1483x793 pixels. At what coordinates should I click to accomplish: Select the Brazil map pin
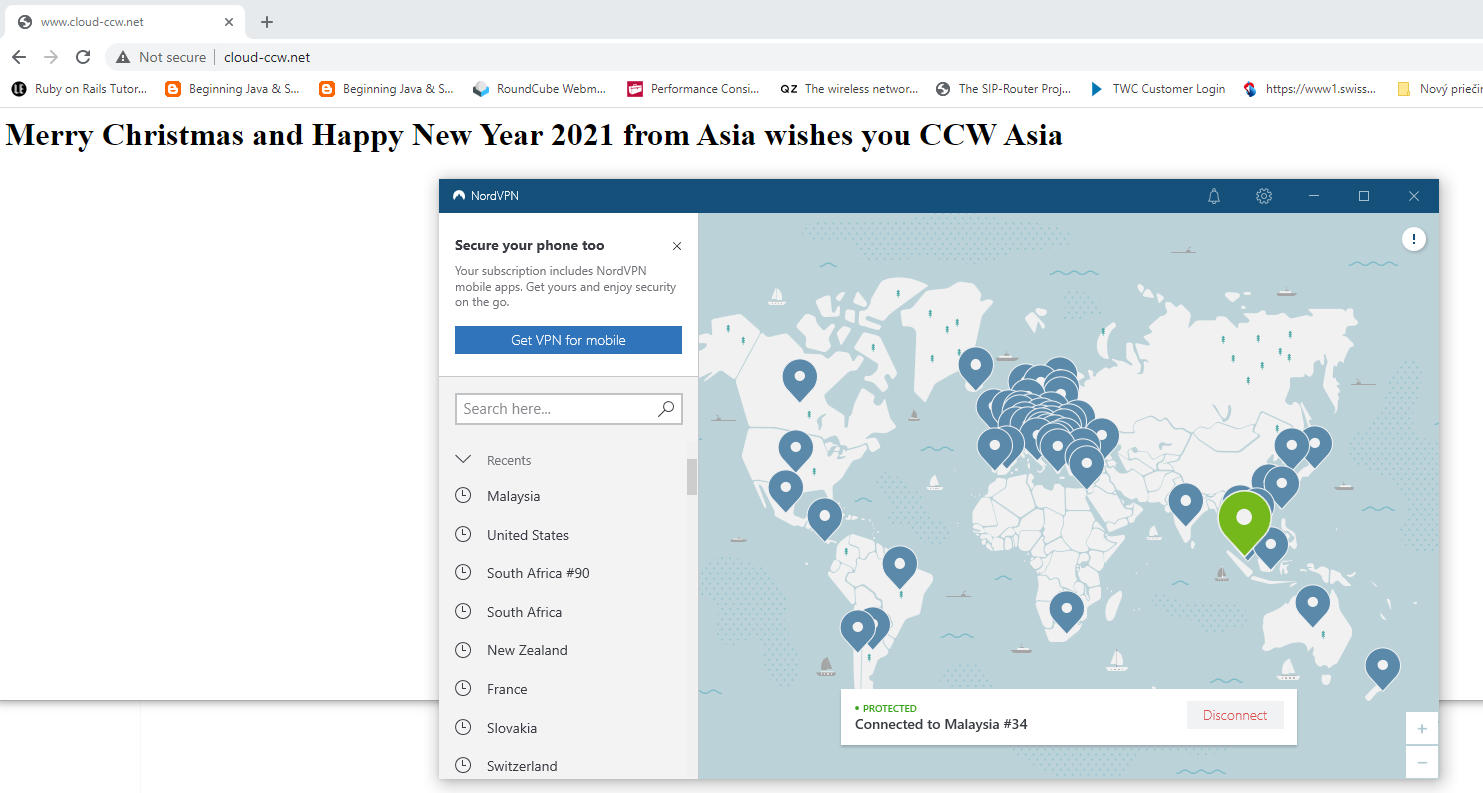(900, 567)
